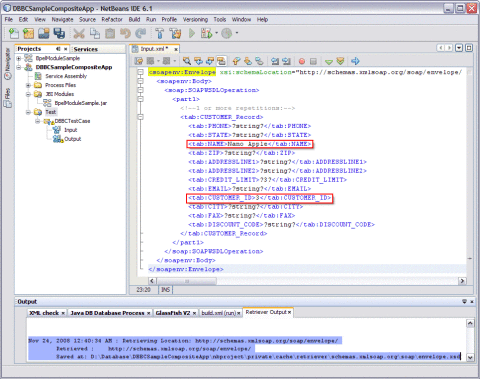Screen dimensions: 480x379
Task: Click the New File toolbar icon
Action: [x=14, y=33]
